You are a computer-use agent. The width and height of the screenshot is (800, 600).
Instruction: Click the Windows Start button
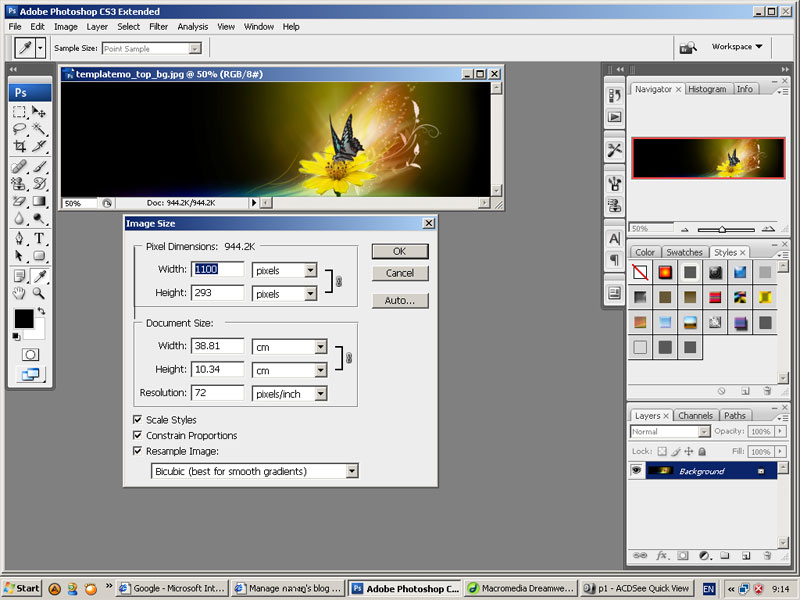tap(21, 588)
